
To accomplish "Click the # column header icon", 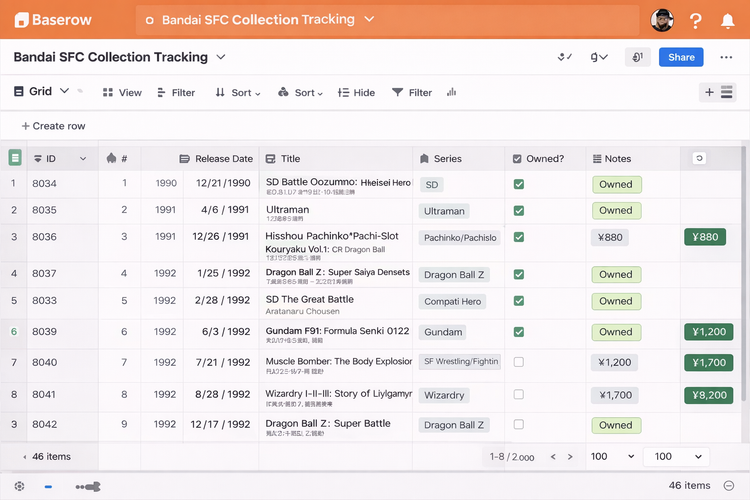I will [111, 158].
